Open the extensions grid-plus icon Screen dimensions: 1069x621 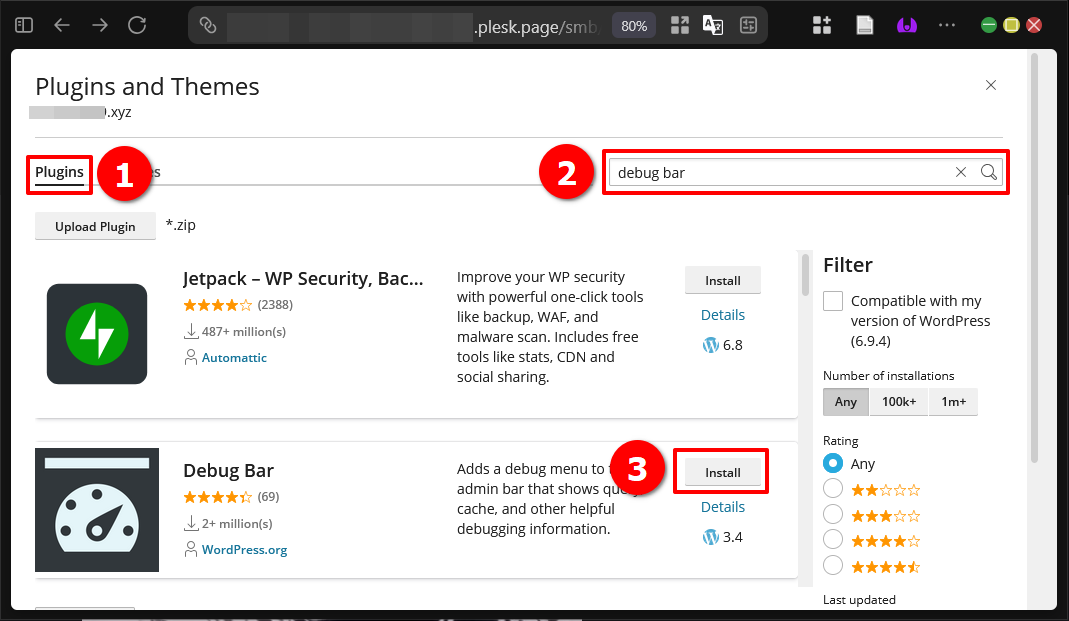coord(822,25)
